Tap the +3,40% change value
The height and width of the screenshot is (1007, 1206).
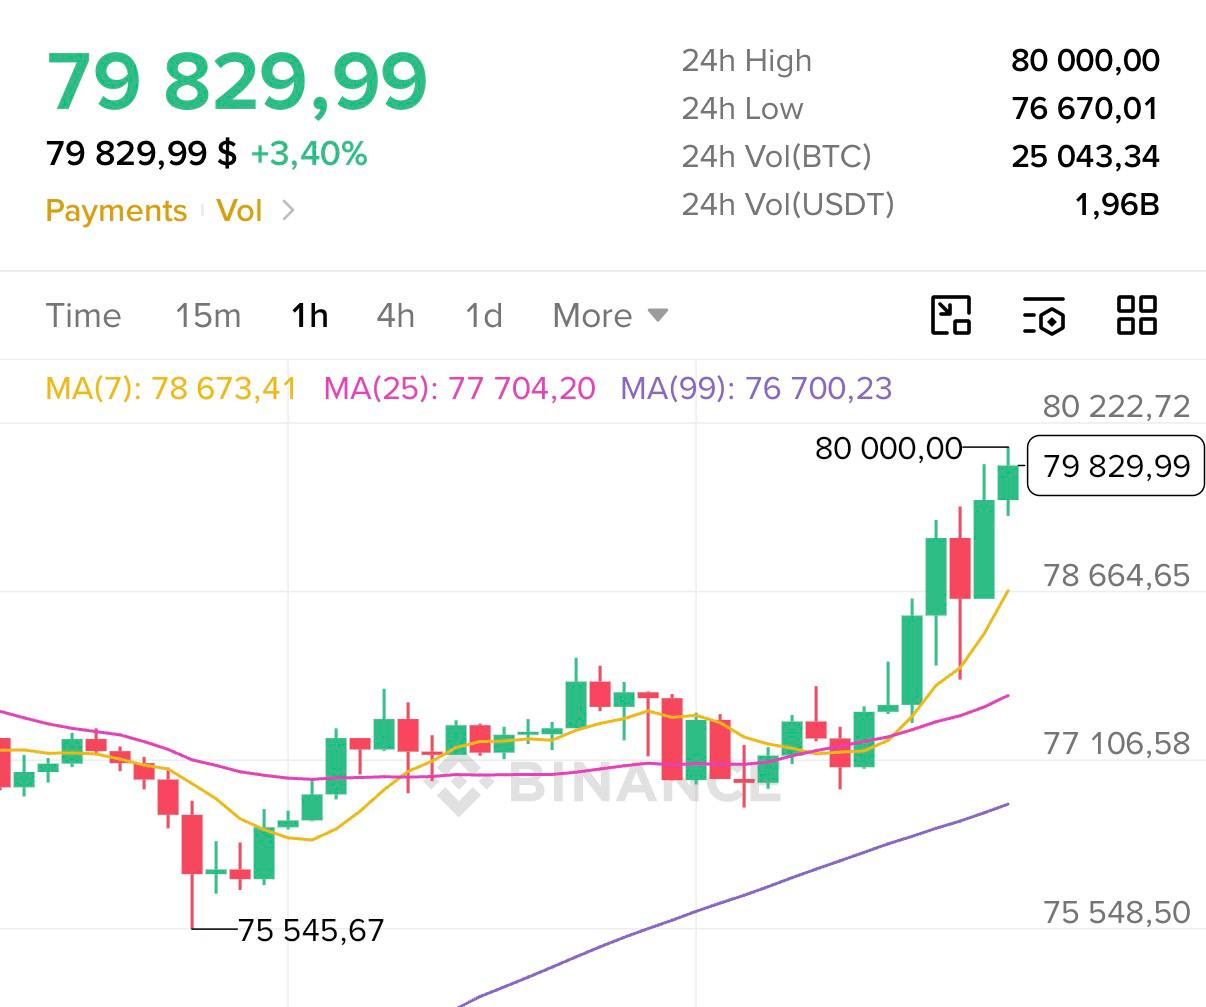[x=309, y=154]
